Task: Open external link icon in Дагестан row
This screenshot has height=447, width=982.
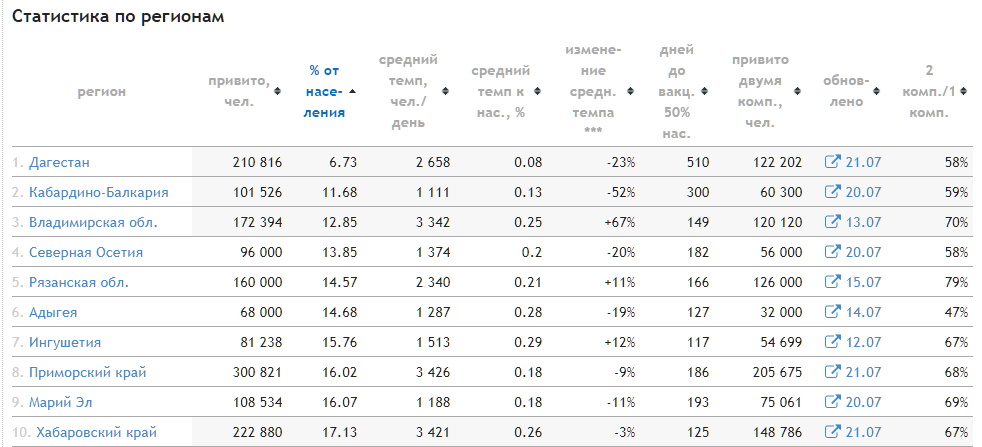Action: pyautogui.click(x=832, y=162)
